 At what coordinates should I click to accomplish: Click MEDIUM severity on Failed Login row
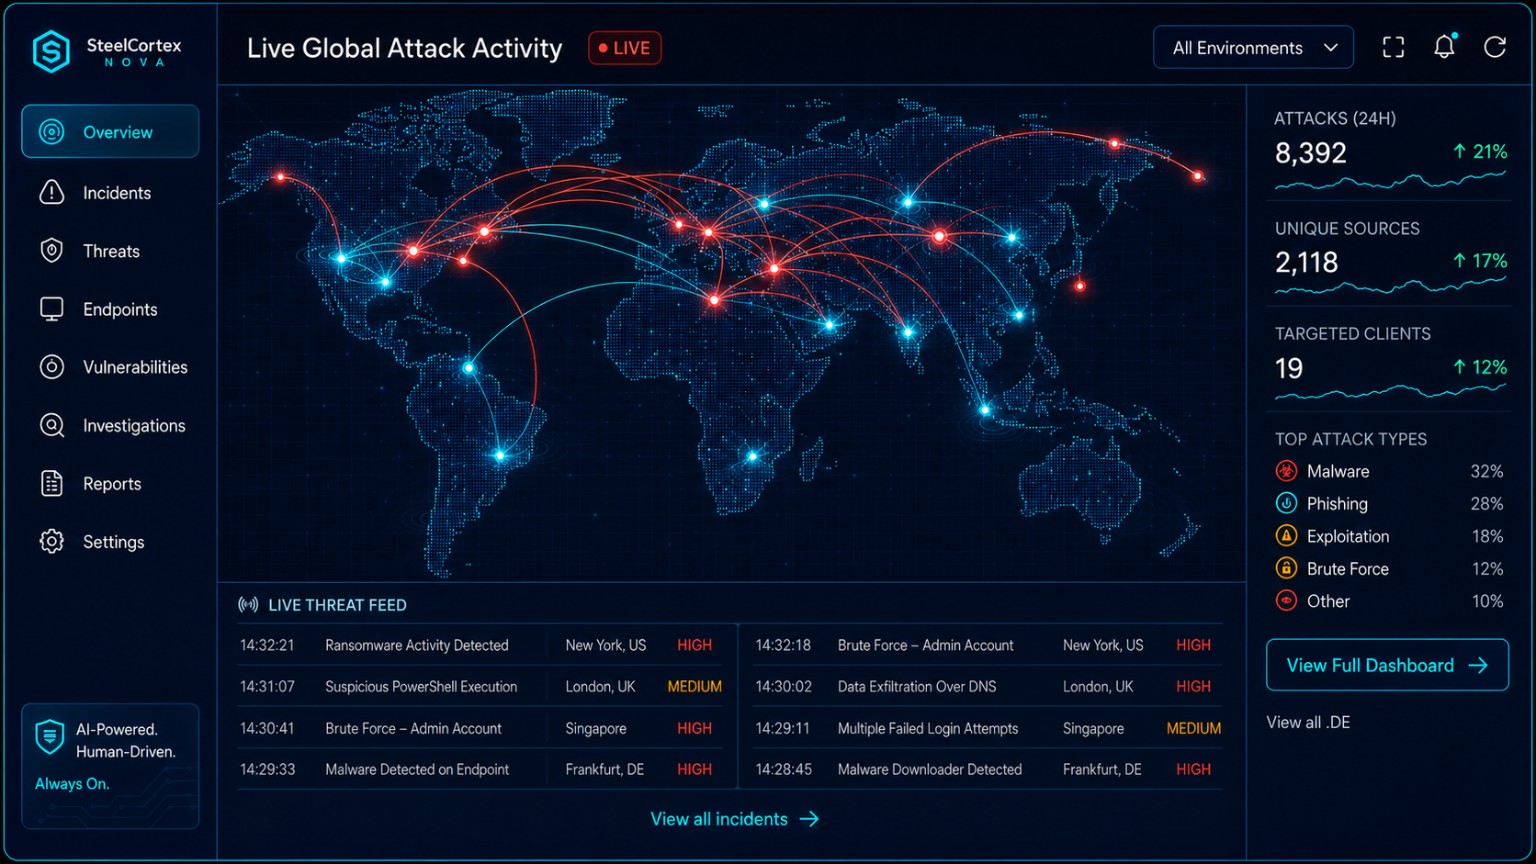[x=1193, y=728]
